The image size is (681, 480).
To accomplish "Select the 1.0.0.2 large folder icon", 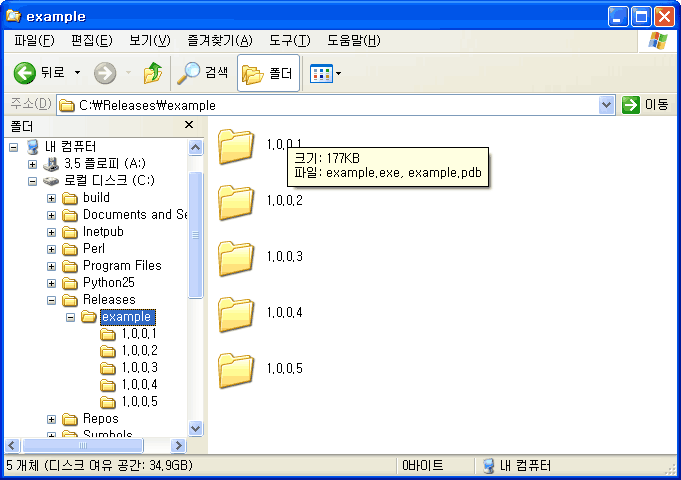I will click(237, 201).
